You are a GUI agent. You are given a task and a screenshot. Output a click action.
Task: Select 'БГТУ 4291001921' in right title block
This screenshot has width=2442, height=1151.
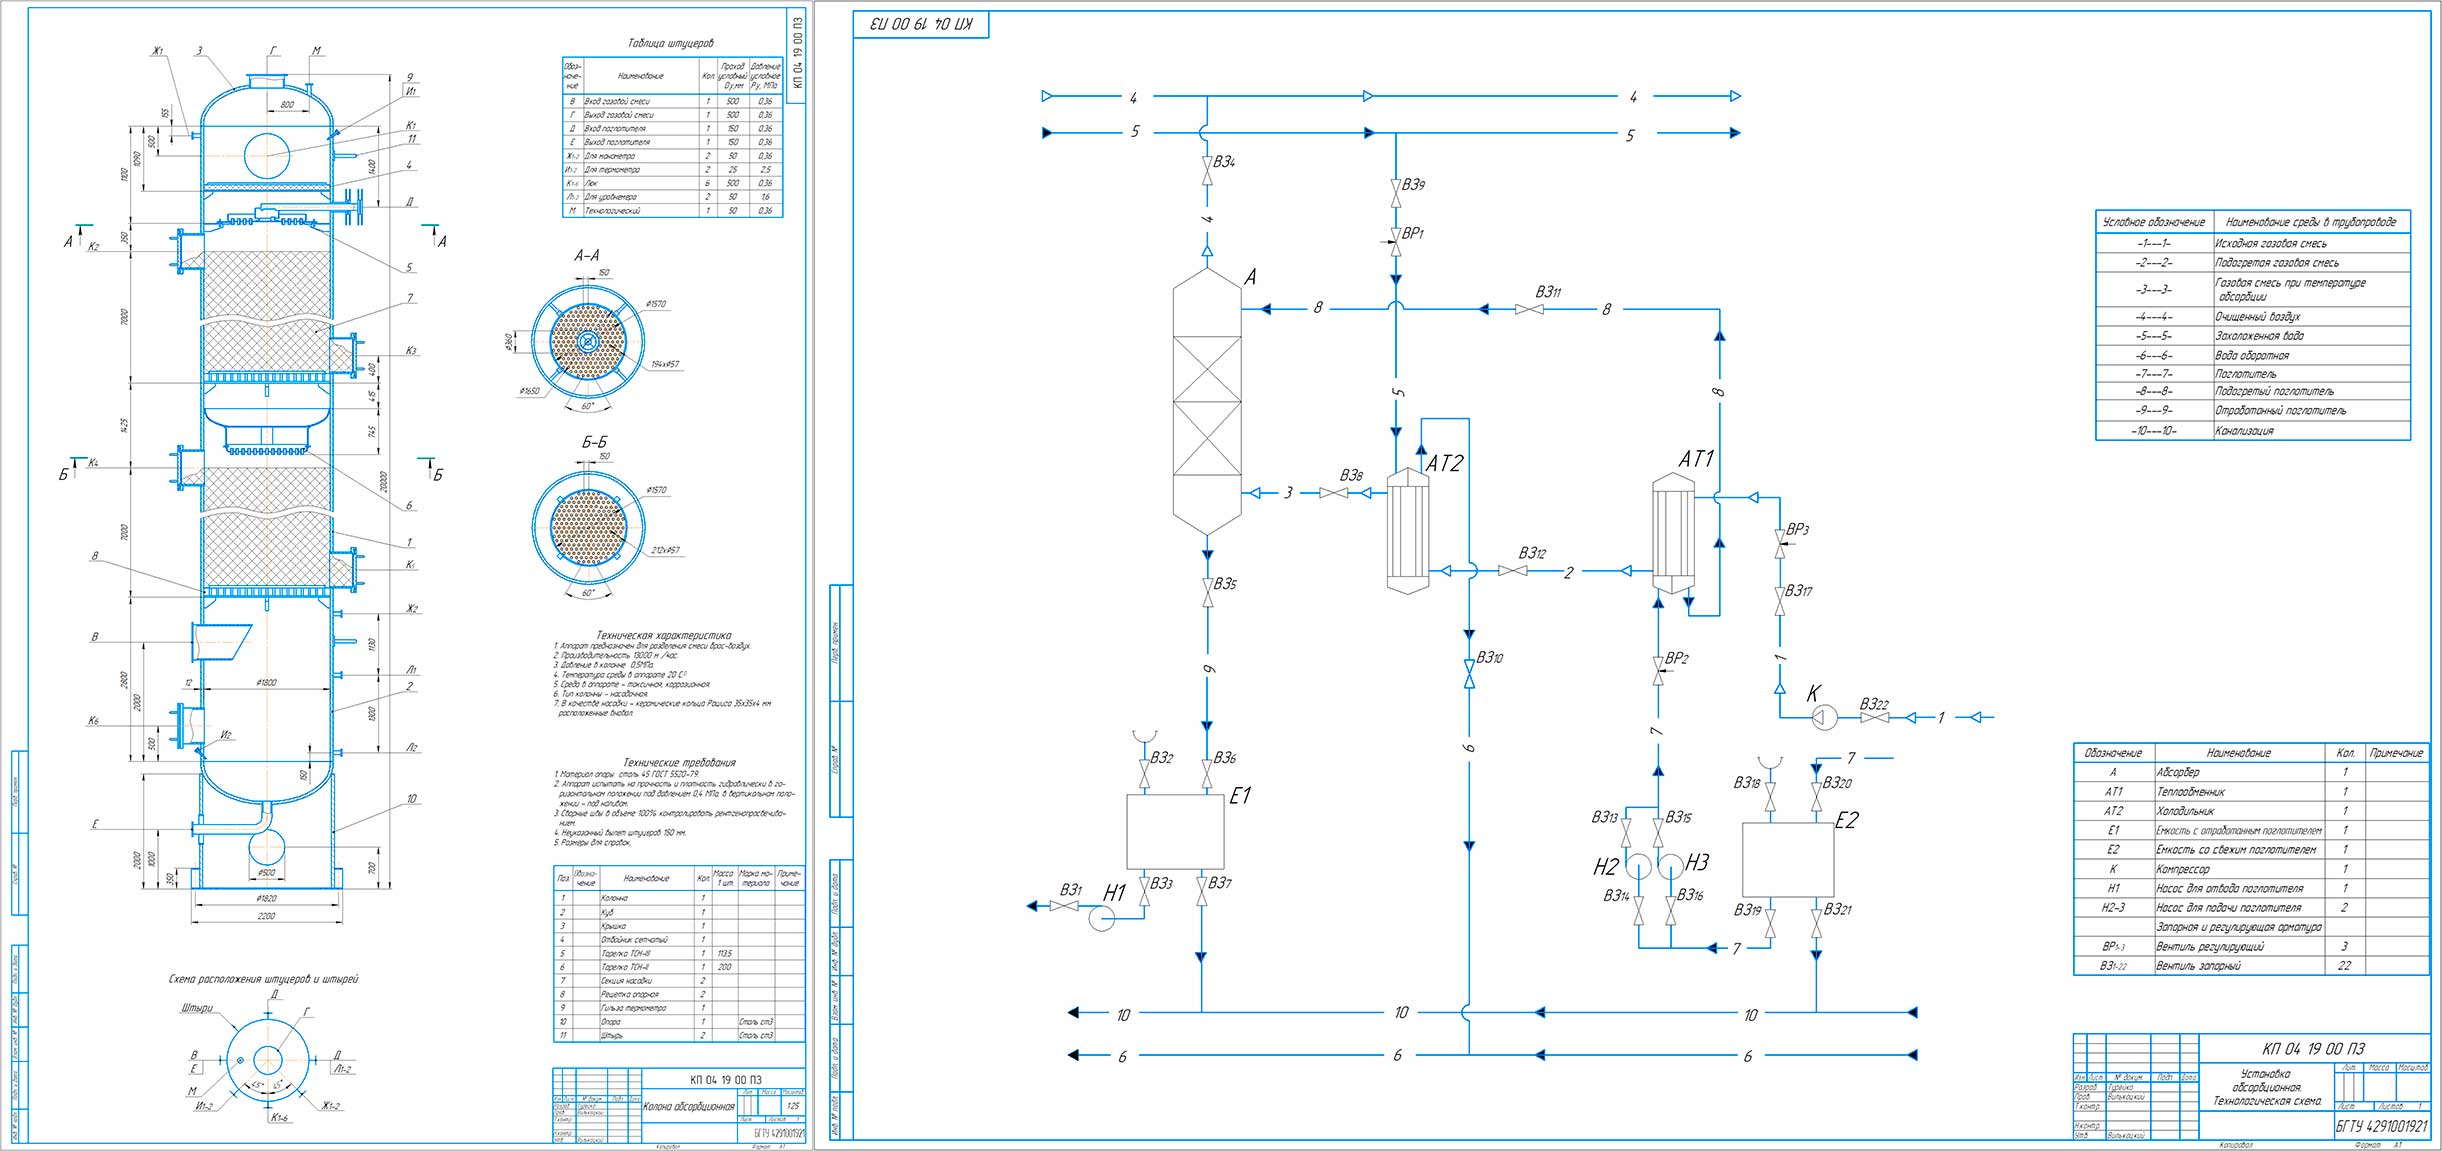(2381, 1126)
